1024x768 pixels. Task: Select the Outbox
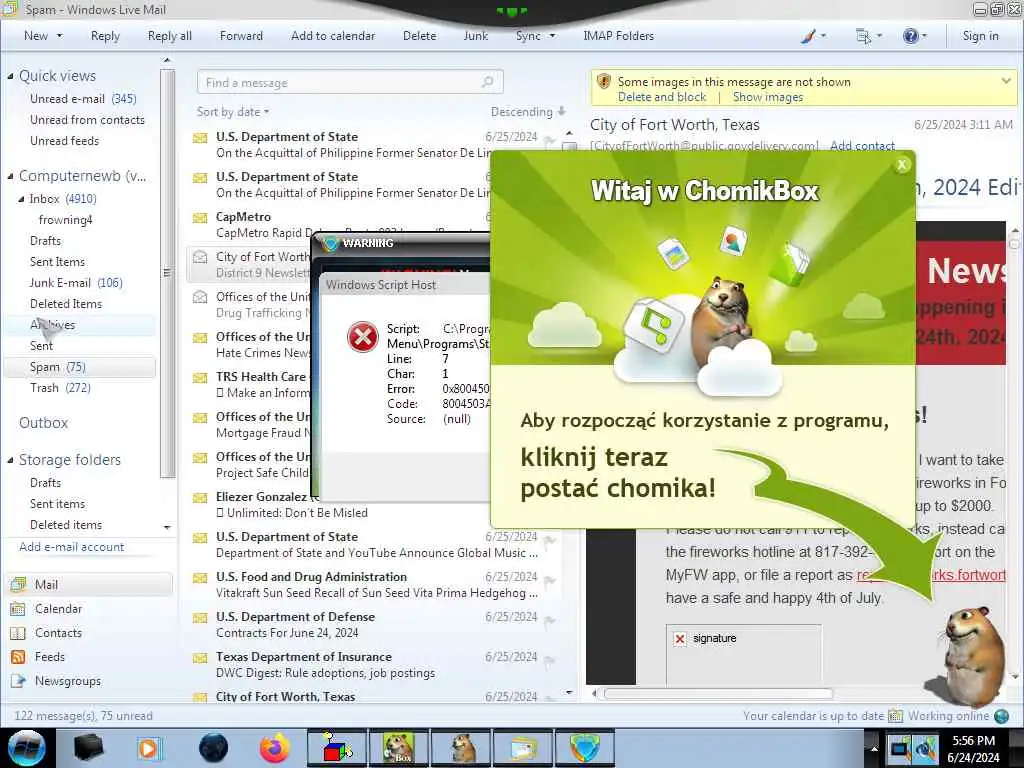click(43, 423)
